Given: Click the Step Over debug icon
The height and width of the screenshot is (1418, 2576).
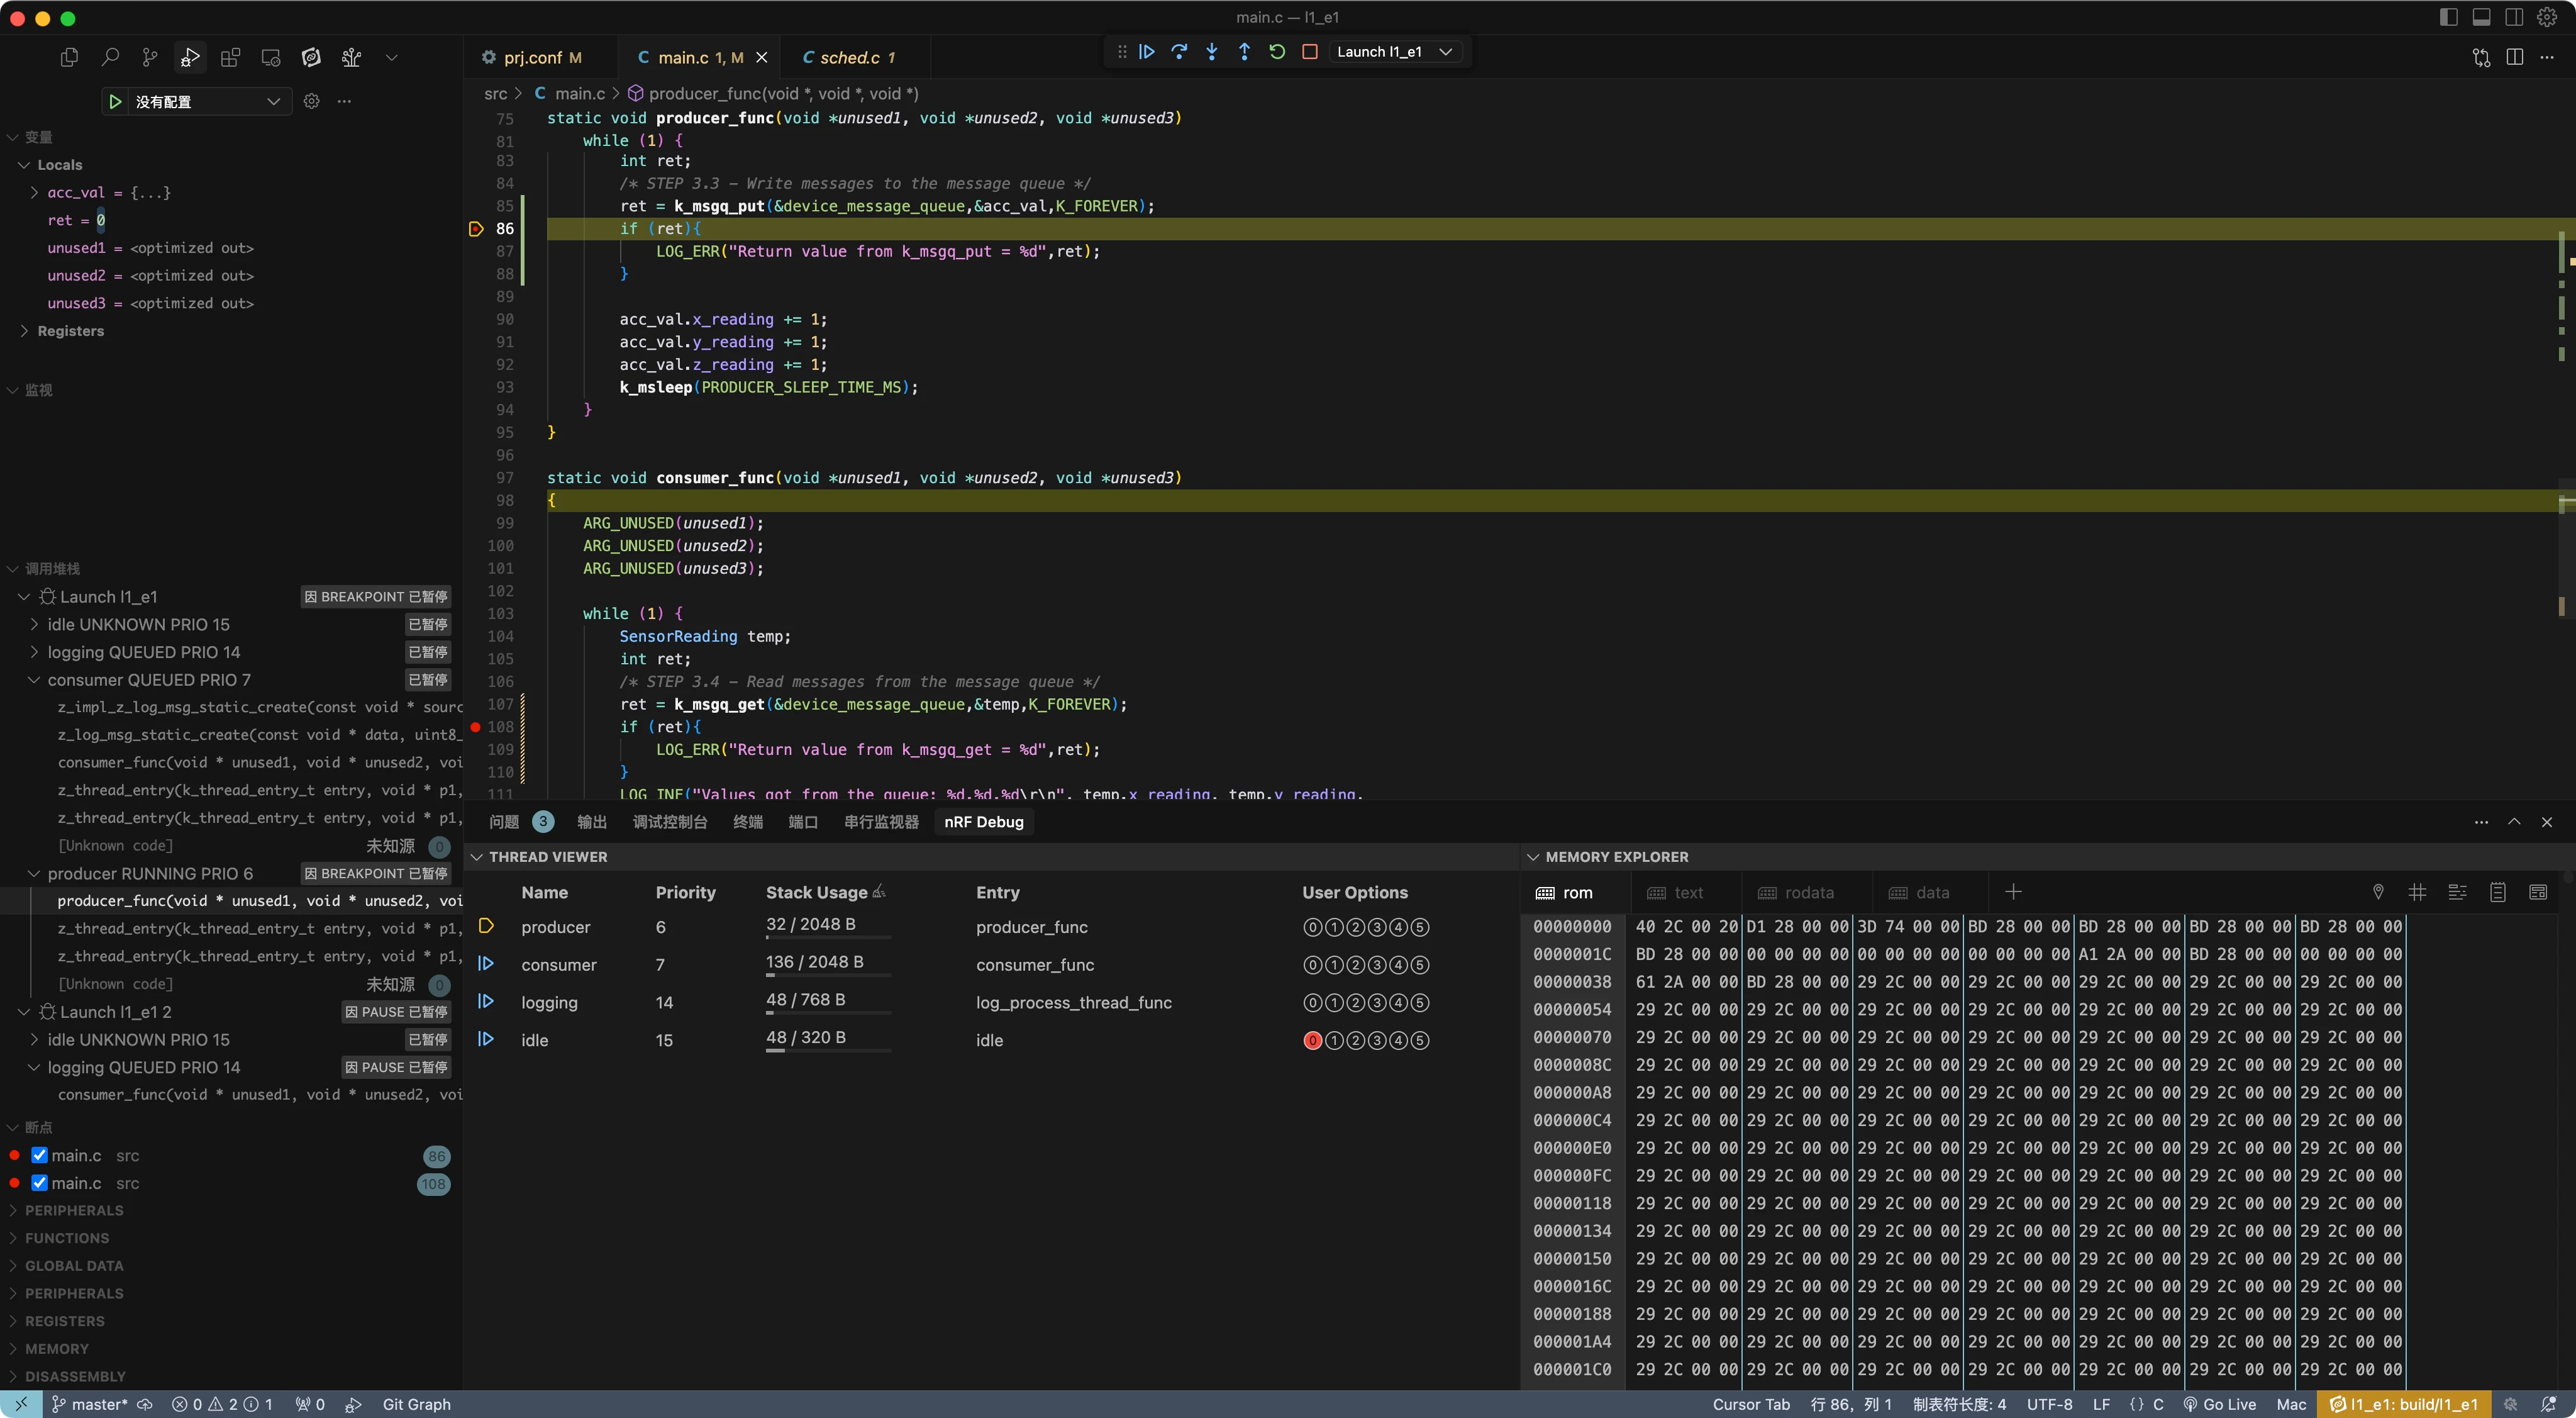Looking at the screenshot, I should (1179, 52).
